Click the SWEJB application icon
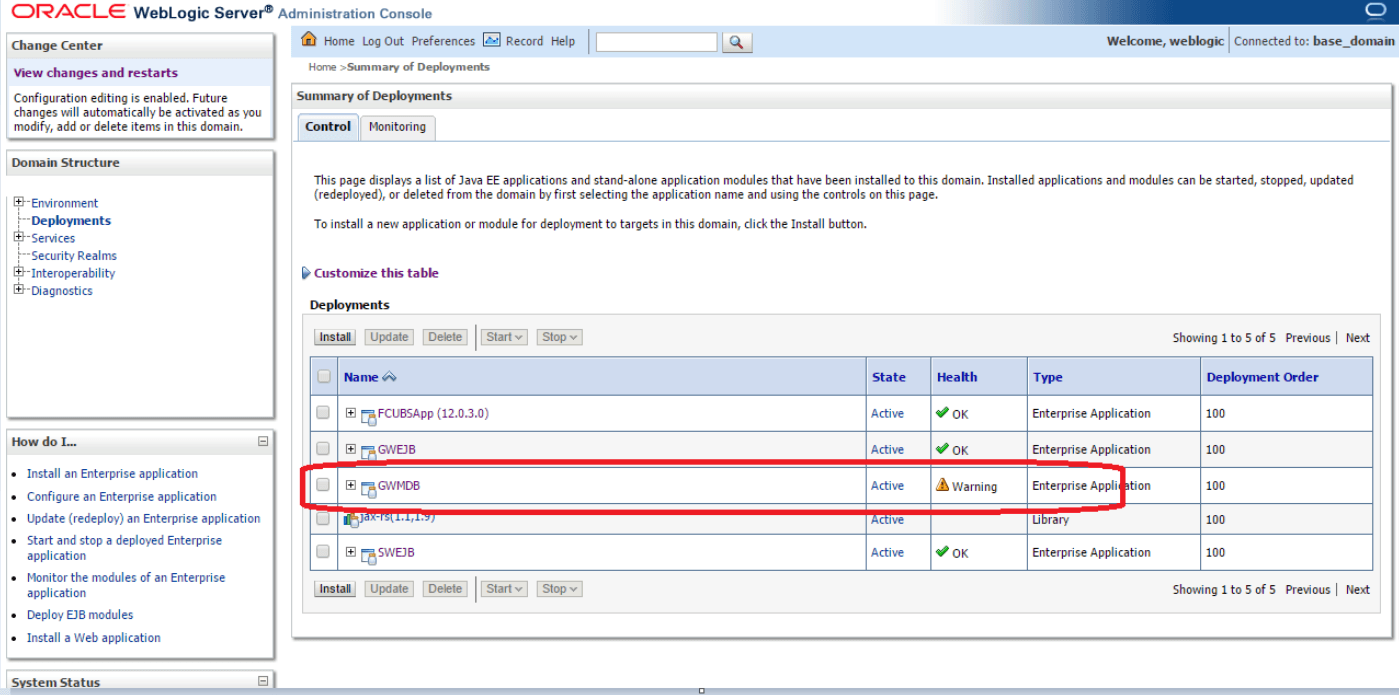Viewport: 1399px width, 695px height. (x=368, y=554)
